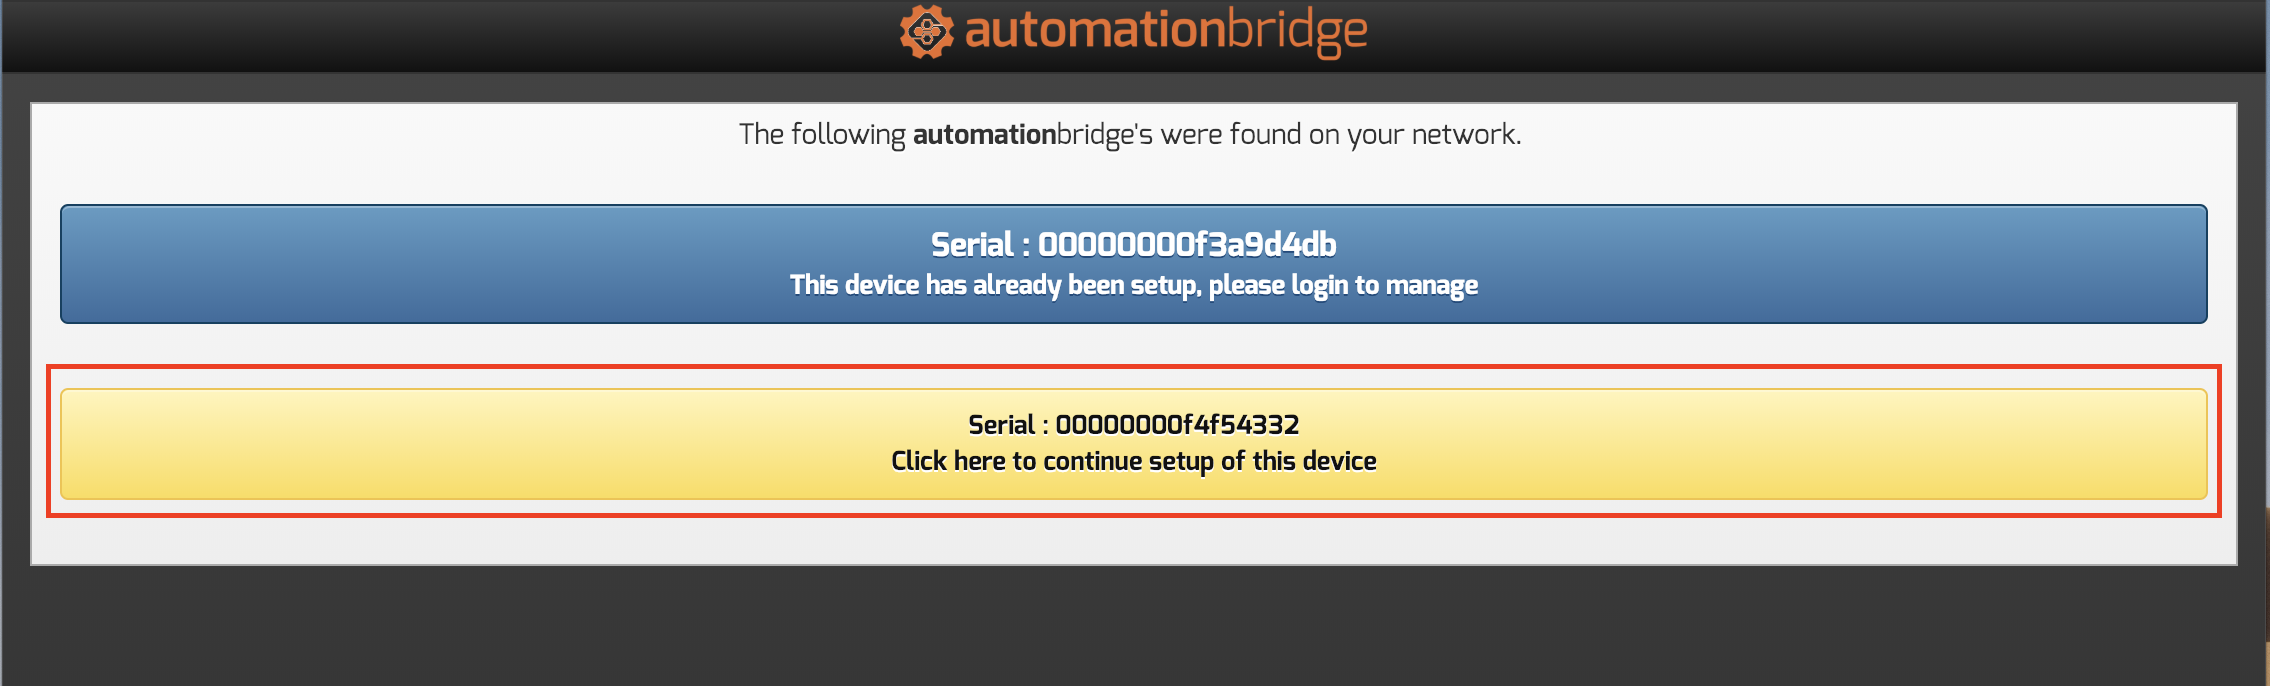Click "This device has already been setup" text
This screenshot has height=686, width=2270.
994,286
